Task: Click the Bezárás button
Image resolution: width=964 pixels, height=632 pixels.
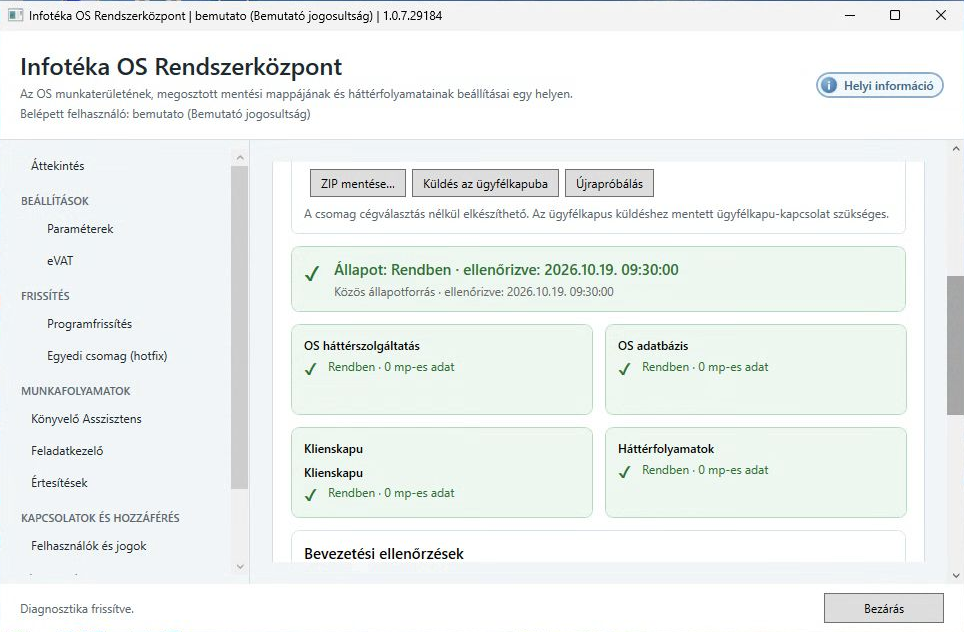Action: pos(883,609)
